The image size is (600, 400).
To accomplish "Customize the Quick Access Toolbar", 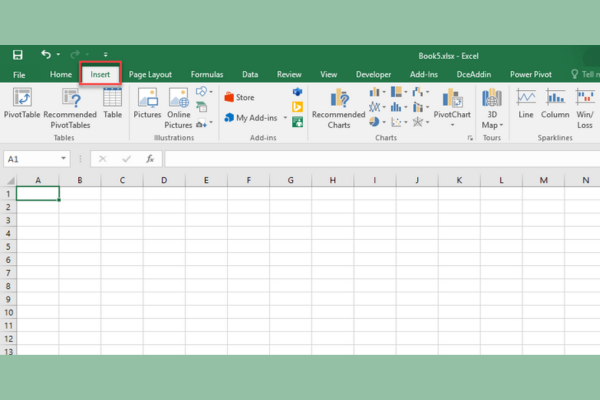I will coord(106,55).
